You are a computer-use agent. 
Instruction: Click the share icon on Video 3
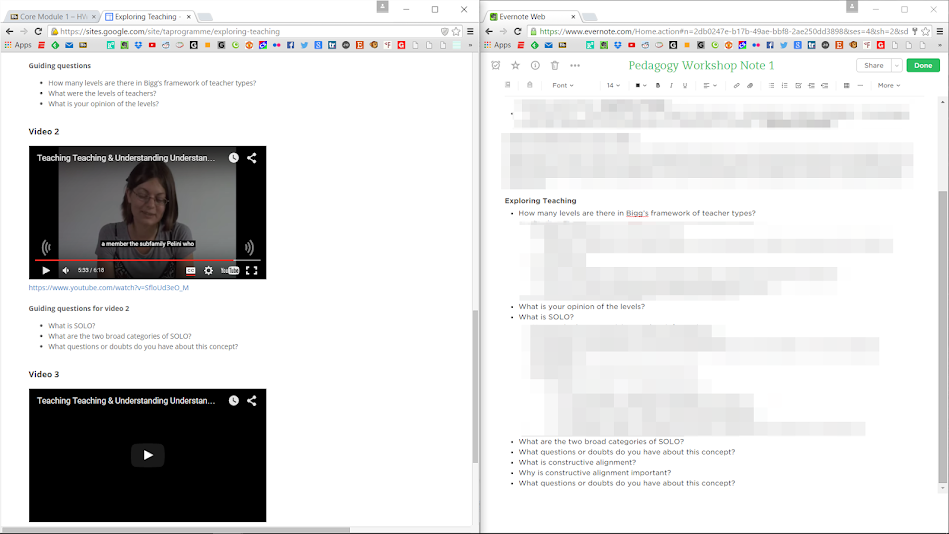(x=252, y=400)
